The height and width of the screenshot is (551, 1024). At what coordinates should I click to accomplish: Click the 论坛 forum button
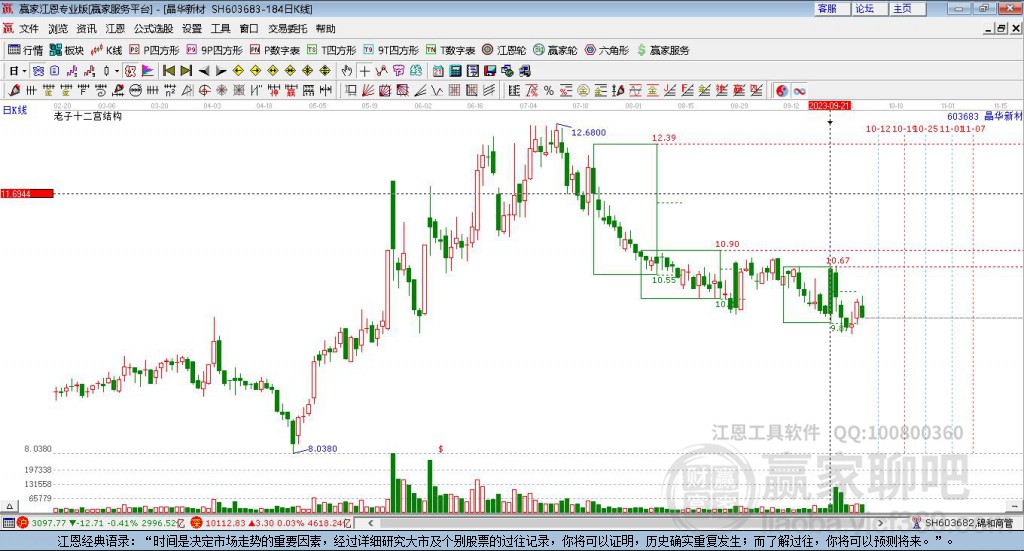pos(870,8)
